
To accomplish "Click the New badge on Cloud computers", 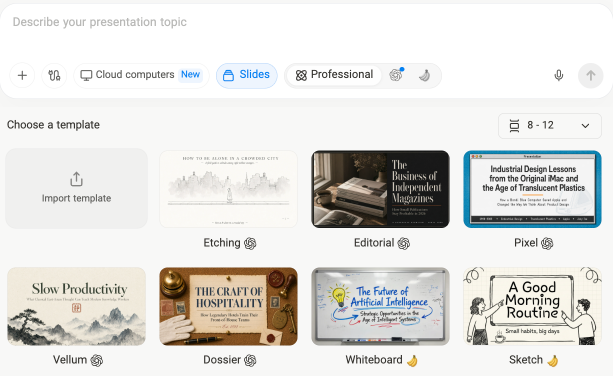I will click(190, 75).
